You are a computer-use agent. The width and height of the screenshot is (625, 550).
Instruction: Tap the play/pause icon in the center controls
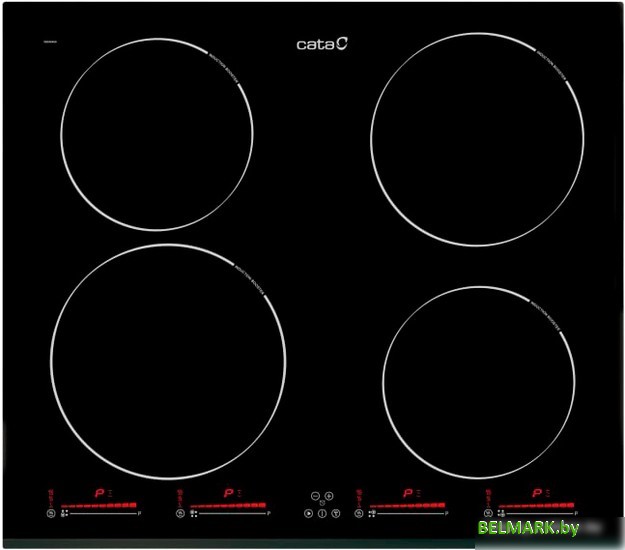click(x=308, y=513)
